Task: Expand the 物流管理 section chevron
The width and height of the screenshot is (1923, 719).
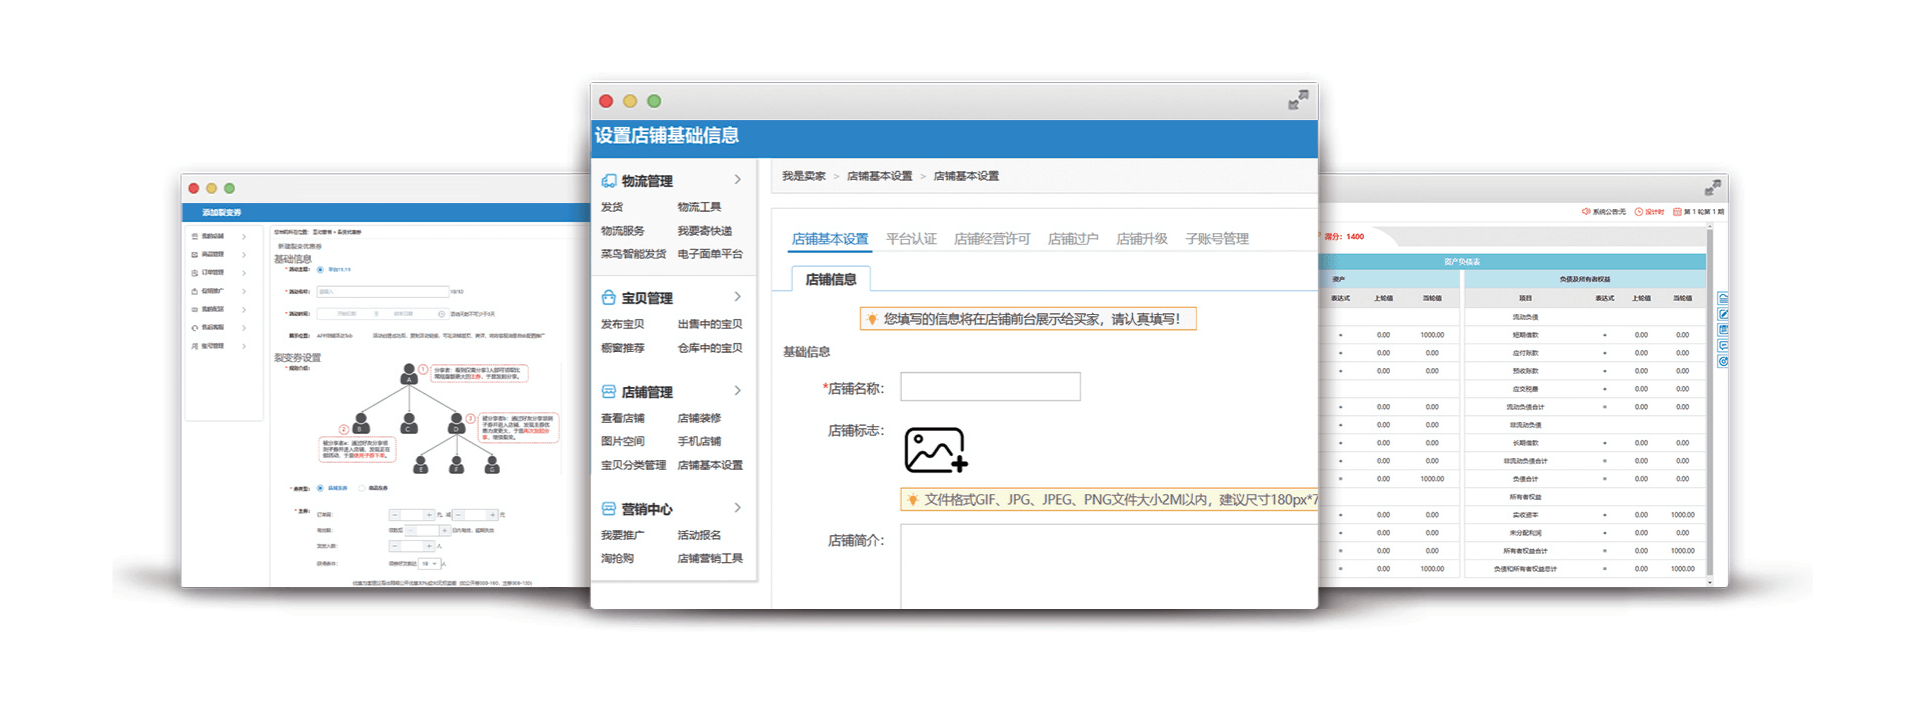Action: (x=738, y=180)
